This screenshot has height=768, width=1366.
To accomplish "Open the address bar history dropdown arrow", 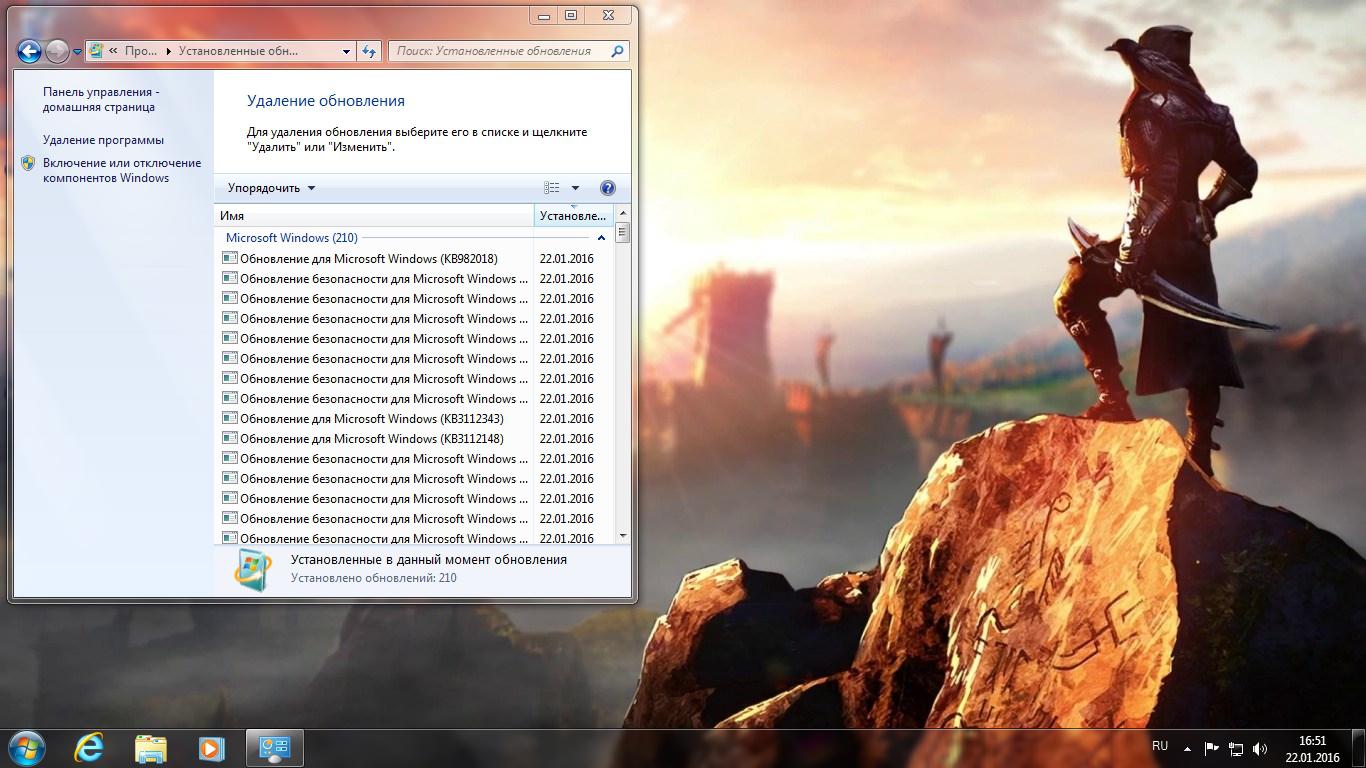I will (346, 51).
